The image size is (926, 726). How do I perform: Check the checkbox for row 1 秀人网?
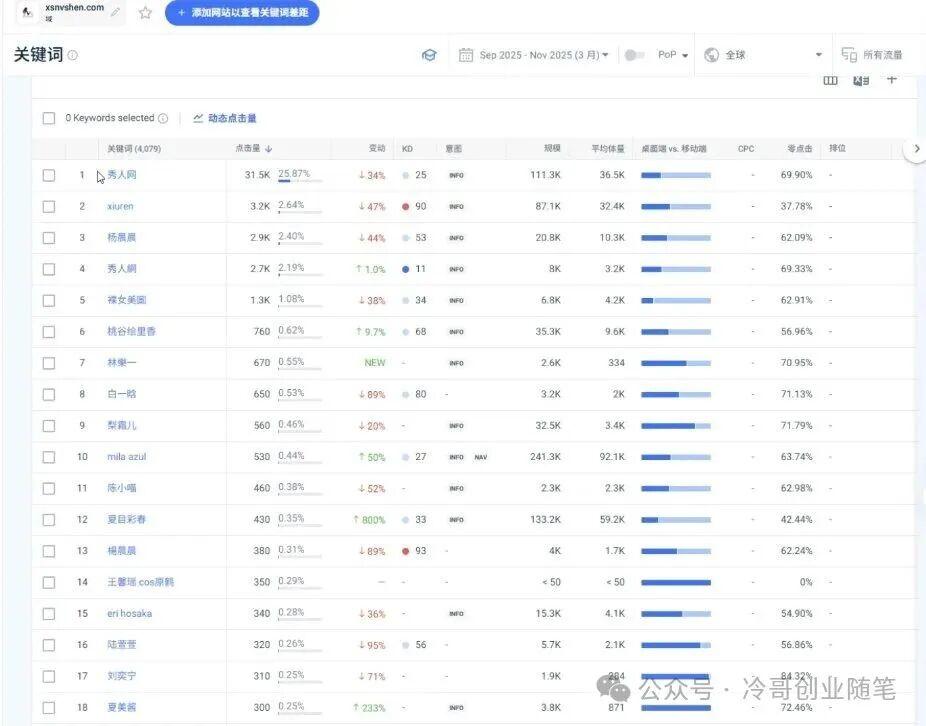click(49, 175)
